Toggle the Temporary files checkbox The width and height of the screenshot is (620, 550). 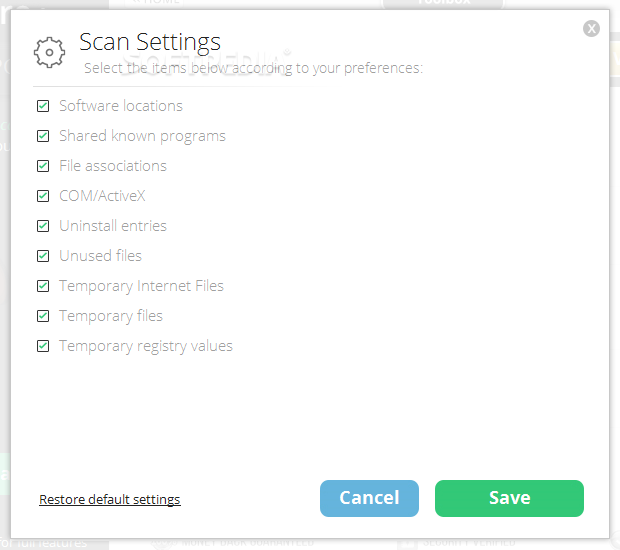43,316
